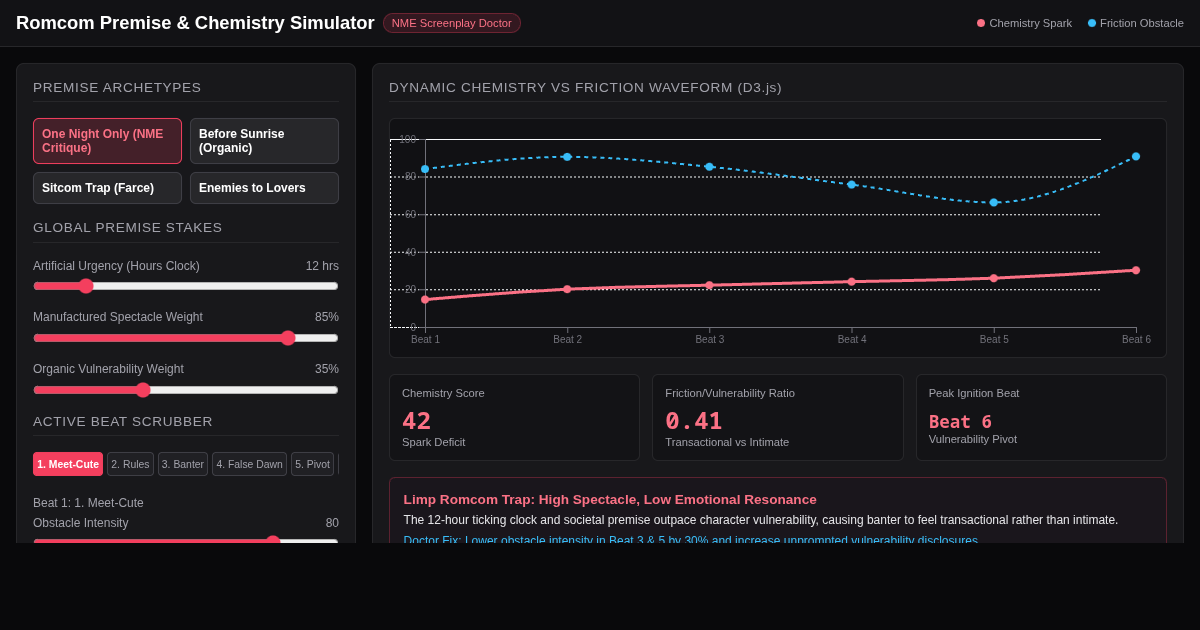Screen dimensions: 1200x630
Task: Open the 3. Banter beat
Action: tap(183, 464)
